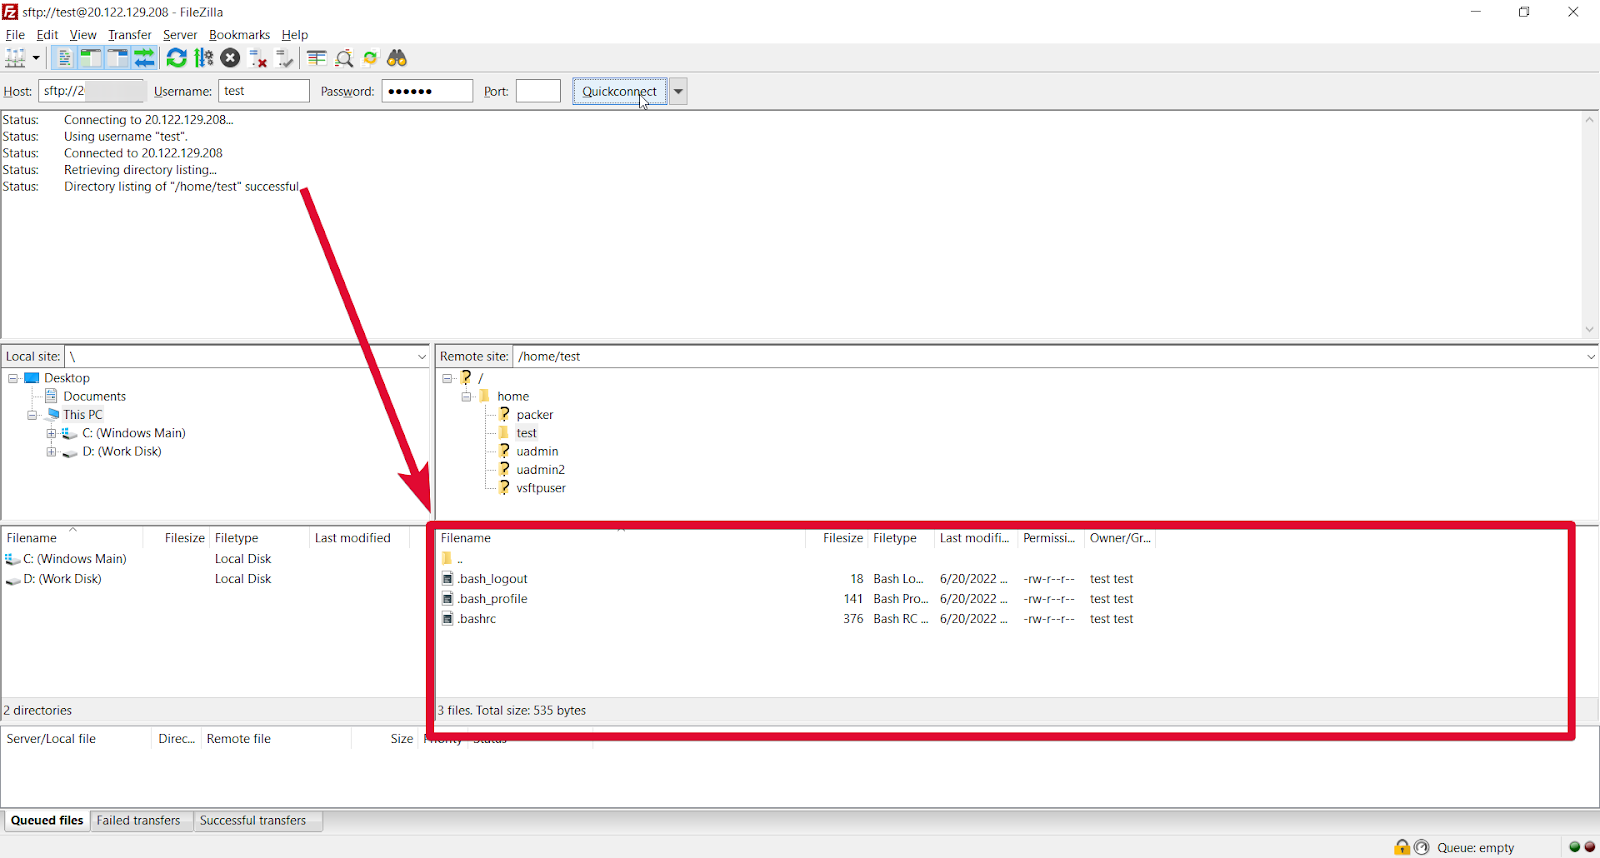Screen dimensions: 1600x858
Task: Open the Help menu
Action: coord(295,34)
